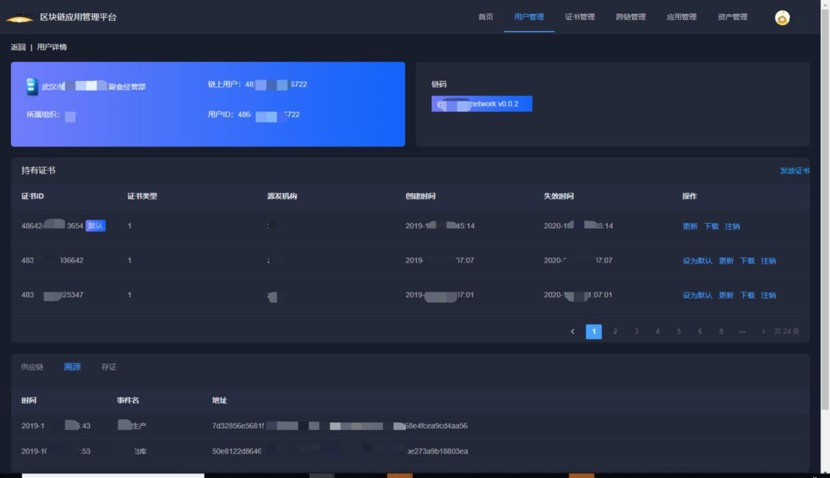Click the platform logo icon

click(19, 18)
